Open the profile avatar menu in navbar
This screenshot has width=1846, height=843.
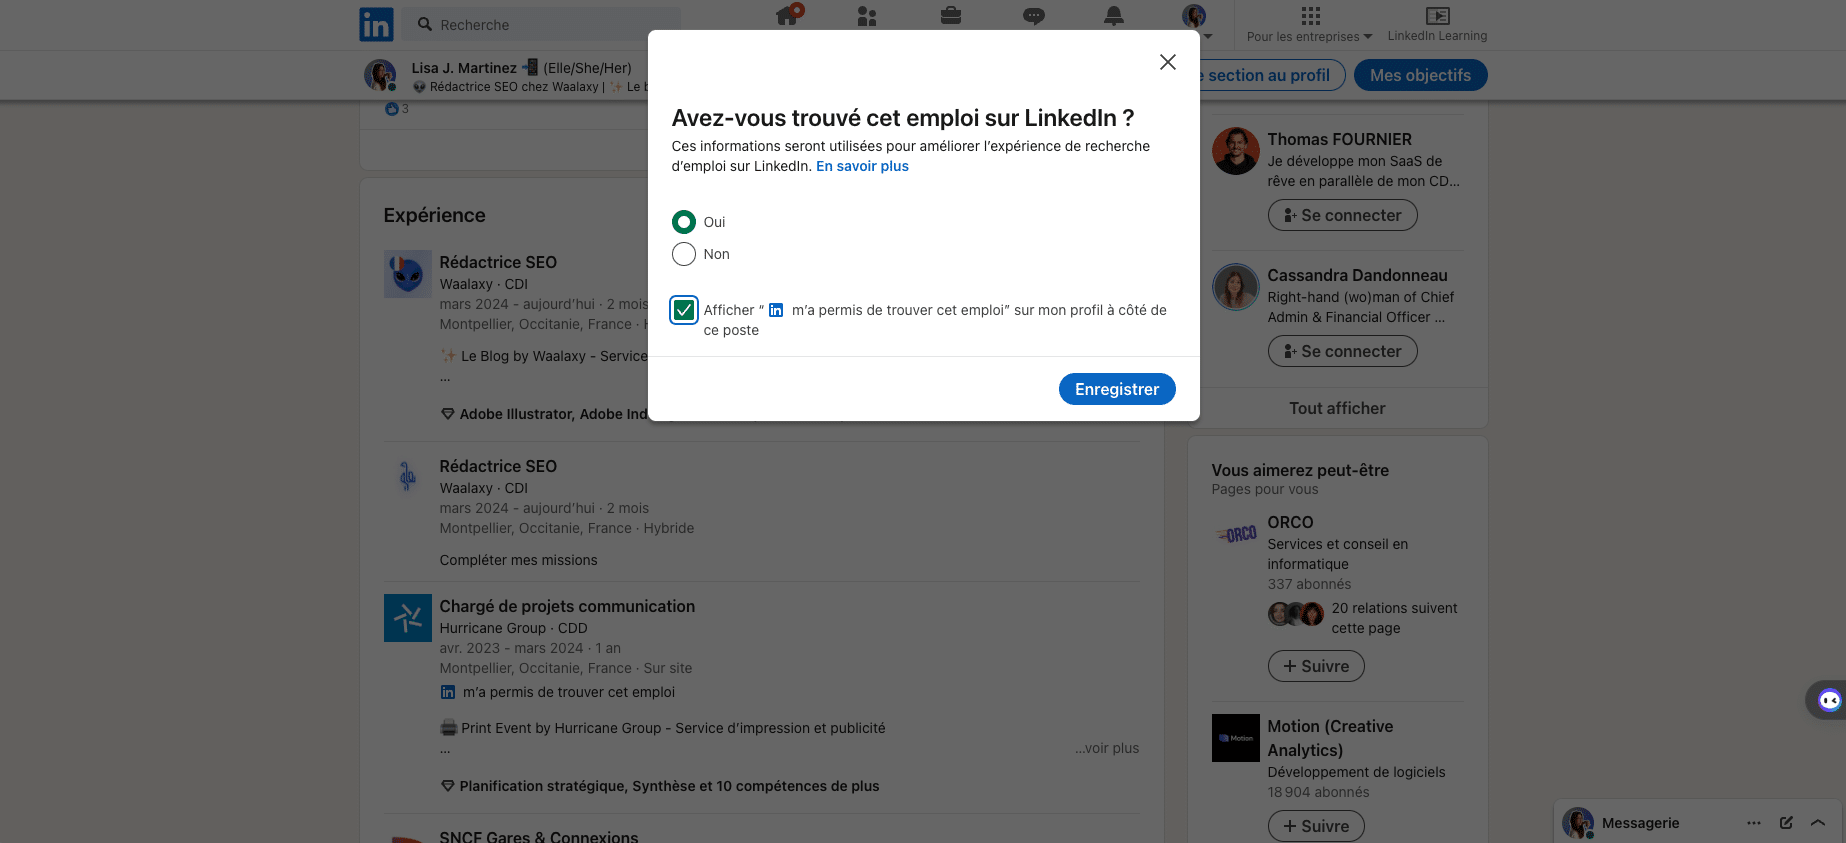(1194, 16)
